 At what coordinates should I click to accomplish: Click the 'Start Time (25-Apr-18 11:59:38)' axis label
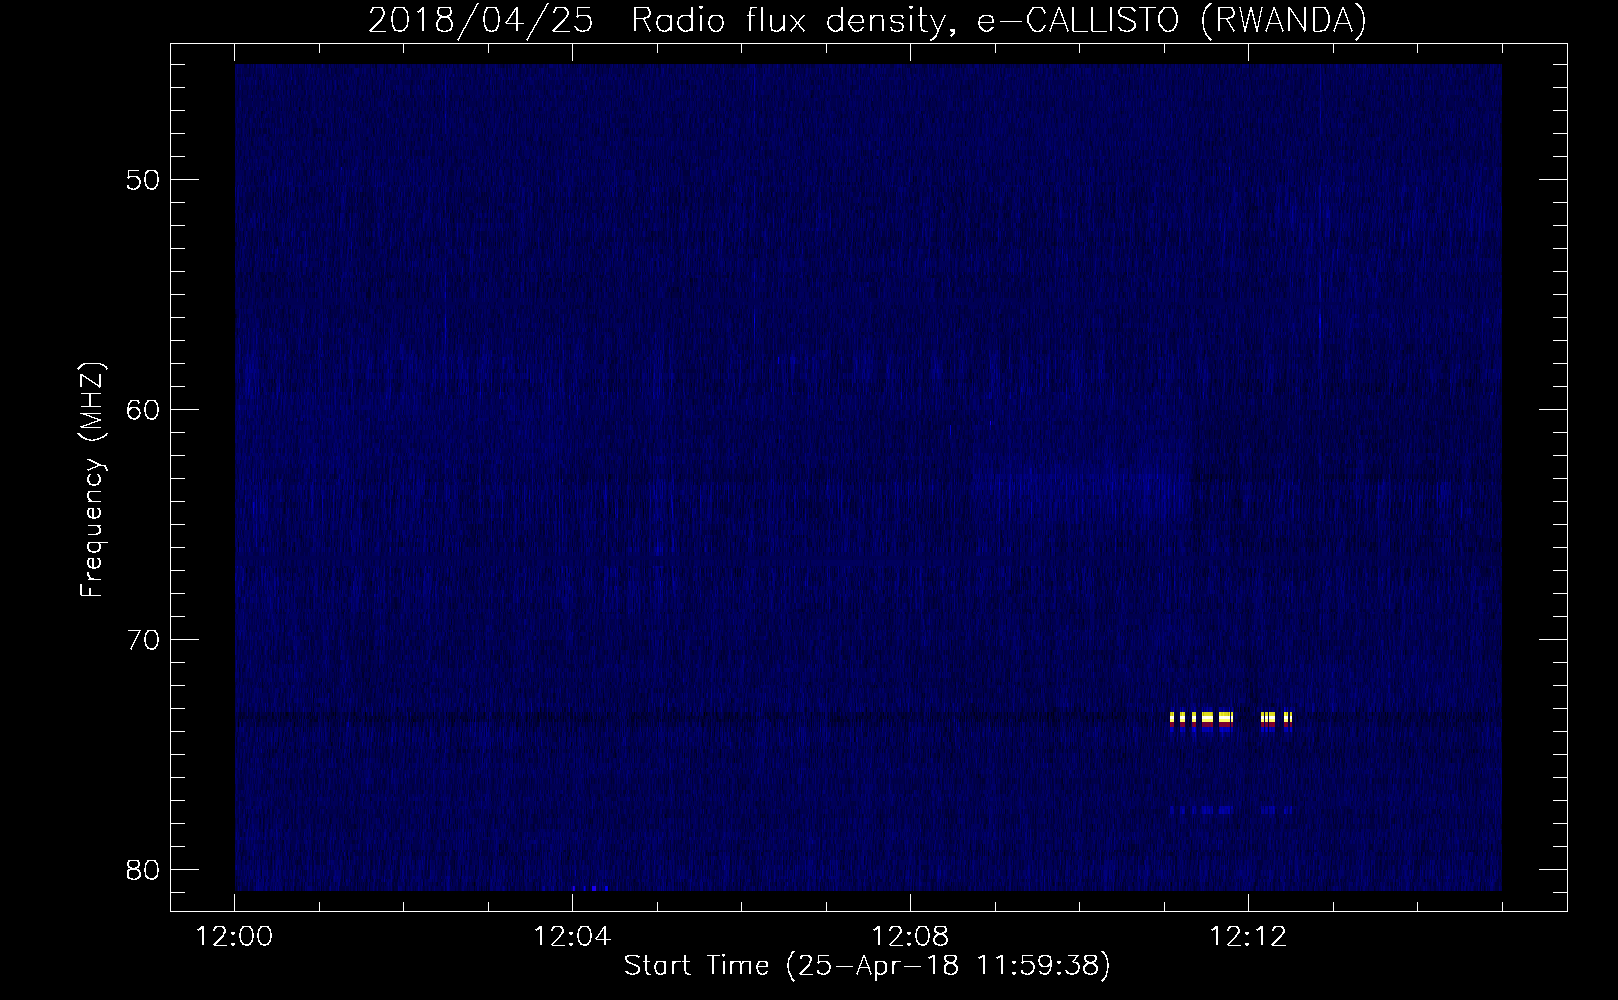coord(867,966)
